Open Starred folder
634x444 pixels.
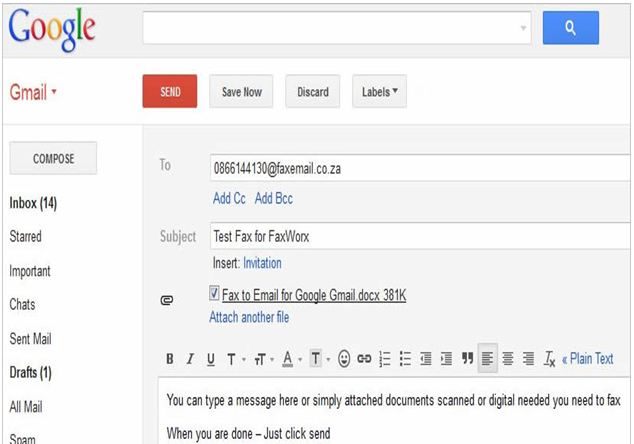[x=25, y=236]
